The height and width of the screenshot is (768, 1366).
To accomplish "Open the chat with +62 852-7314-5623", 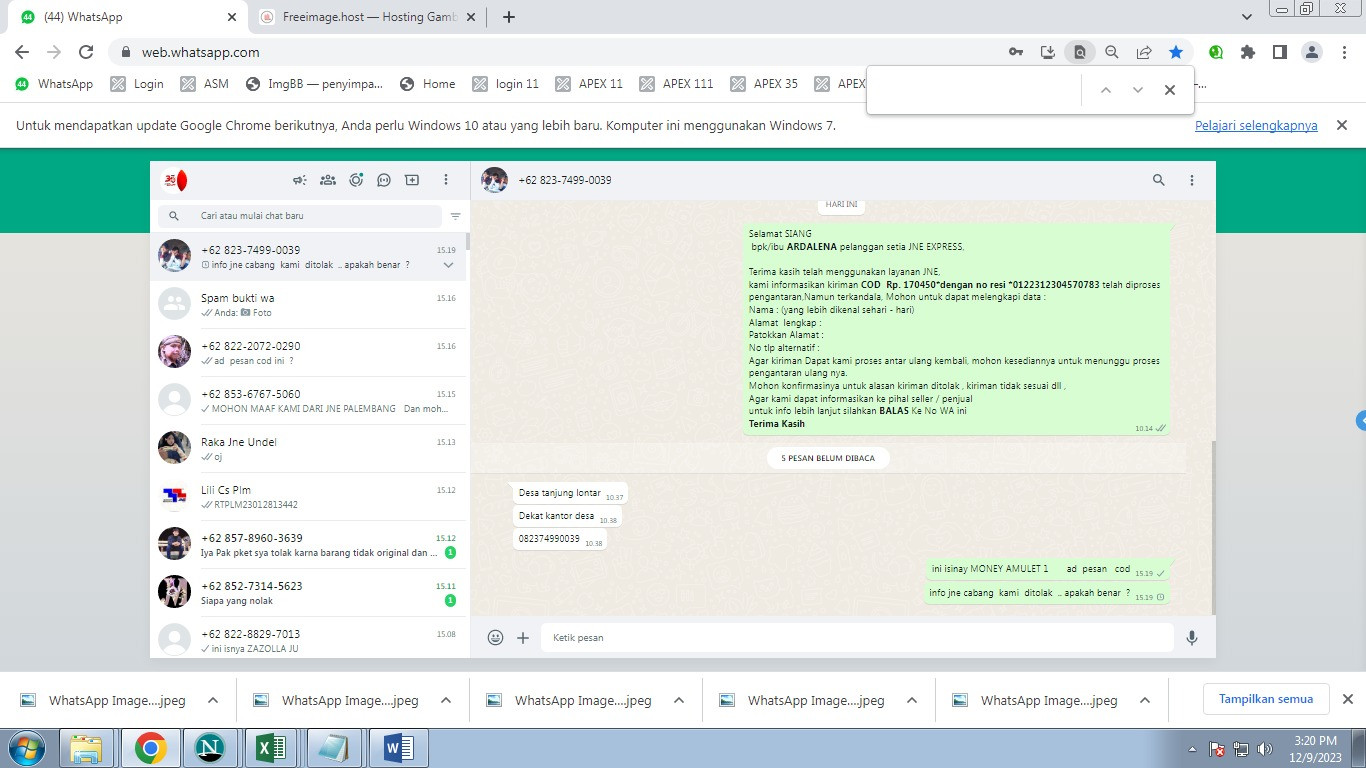I will point(308,593).
